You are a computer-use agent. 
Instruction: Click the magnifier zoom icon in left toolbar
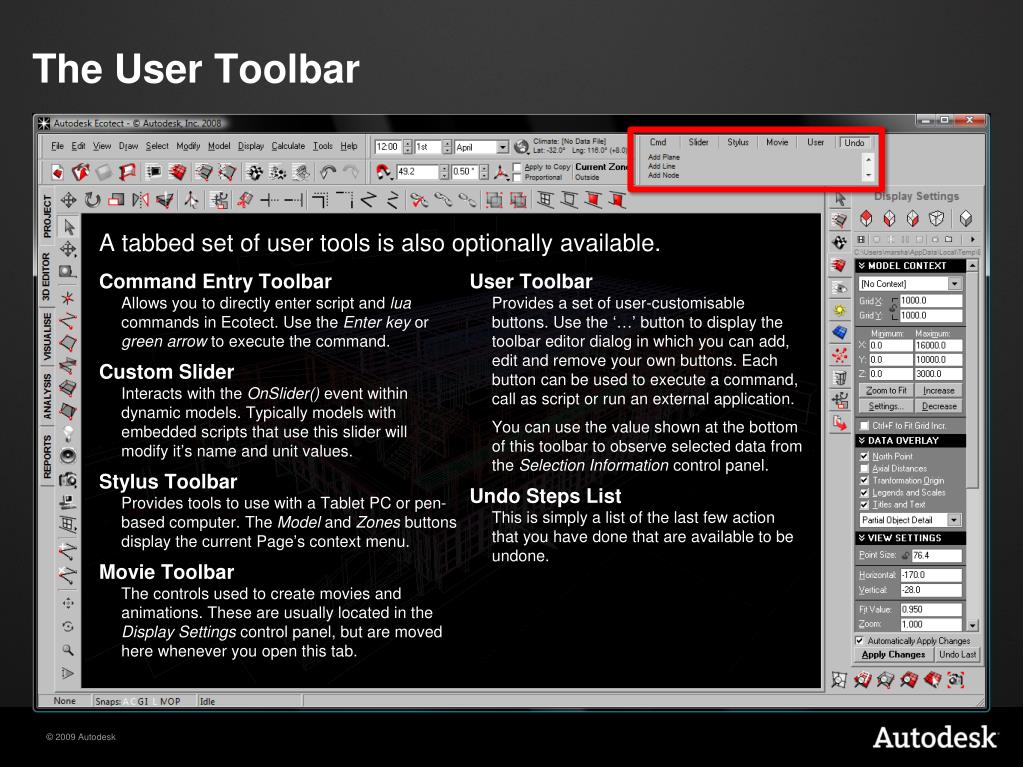tap(68, 650)
